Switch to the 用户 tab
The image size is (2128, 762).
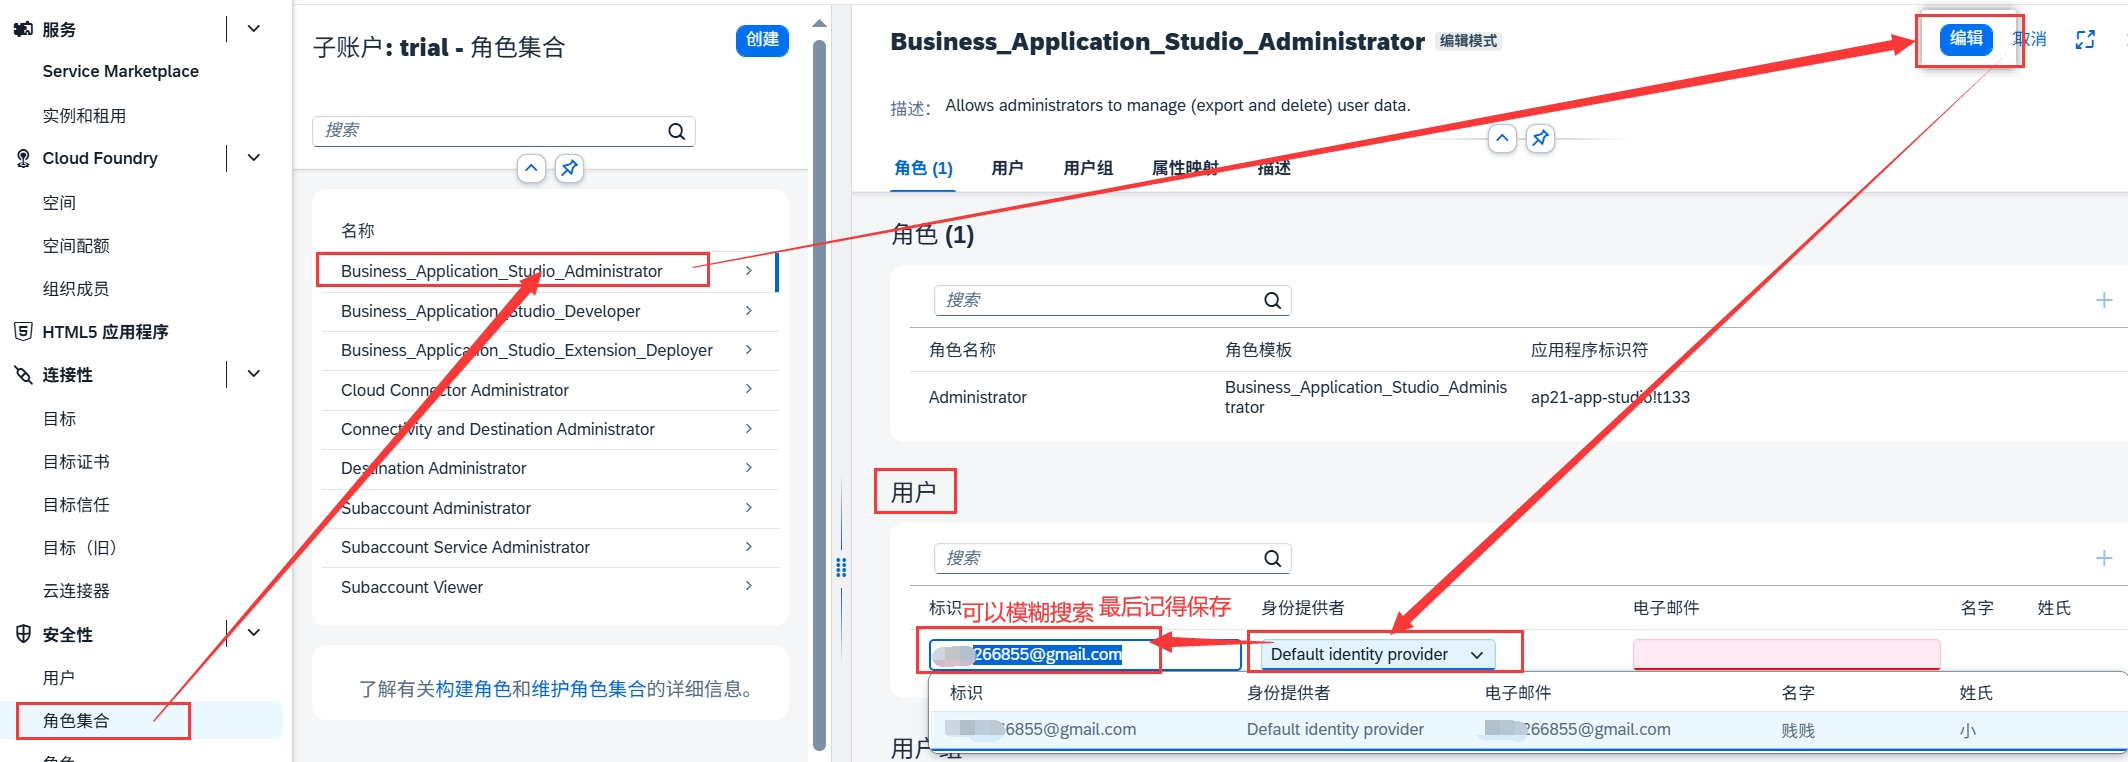[x=1007, y=168]
